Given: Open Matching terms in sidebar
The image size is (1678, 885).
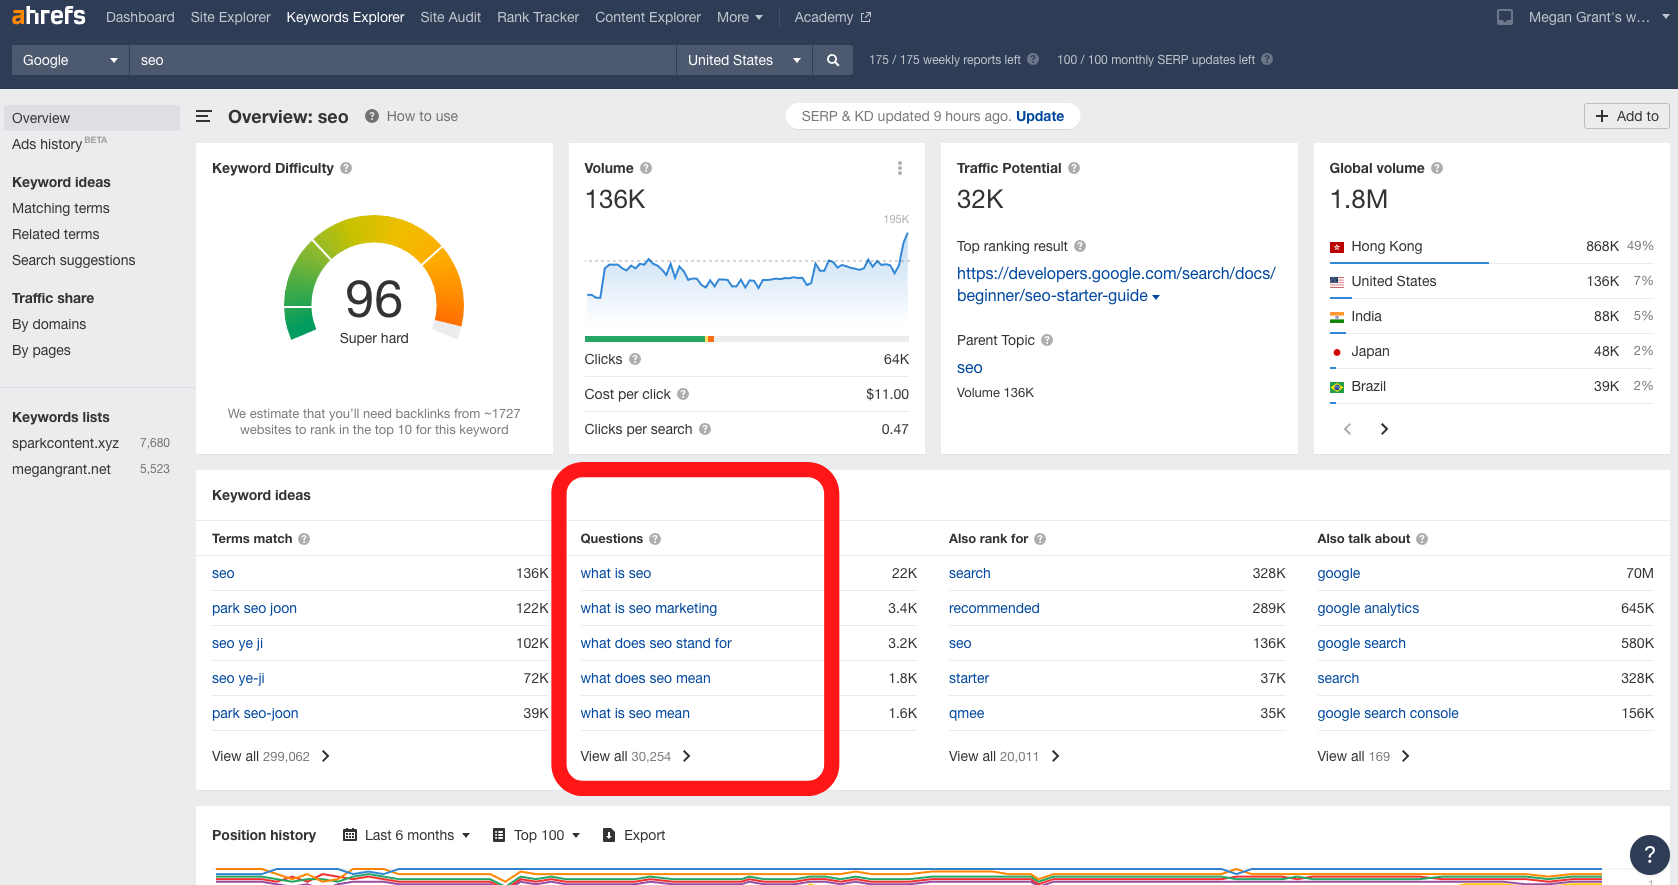Looking at the screenshot, I should tap(61, 208).
